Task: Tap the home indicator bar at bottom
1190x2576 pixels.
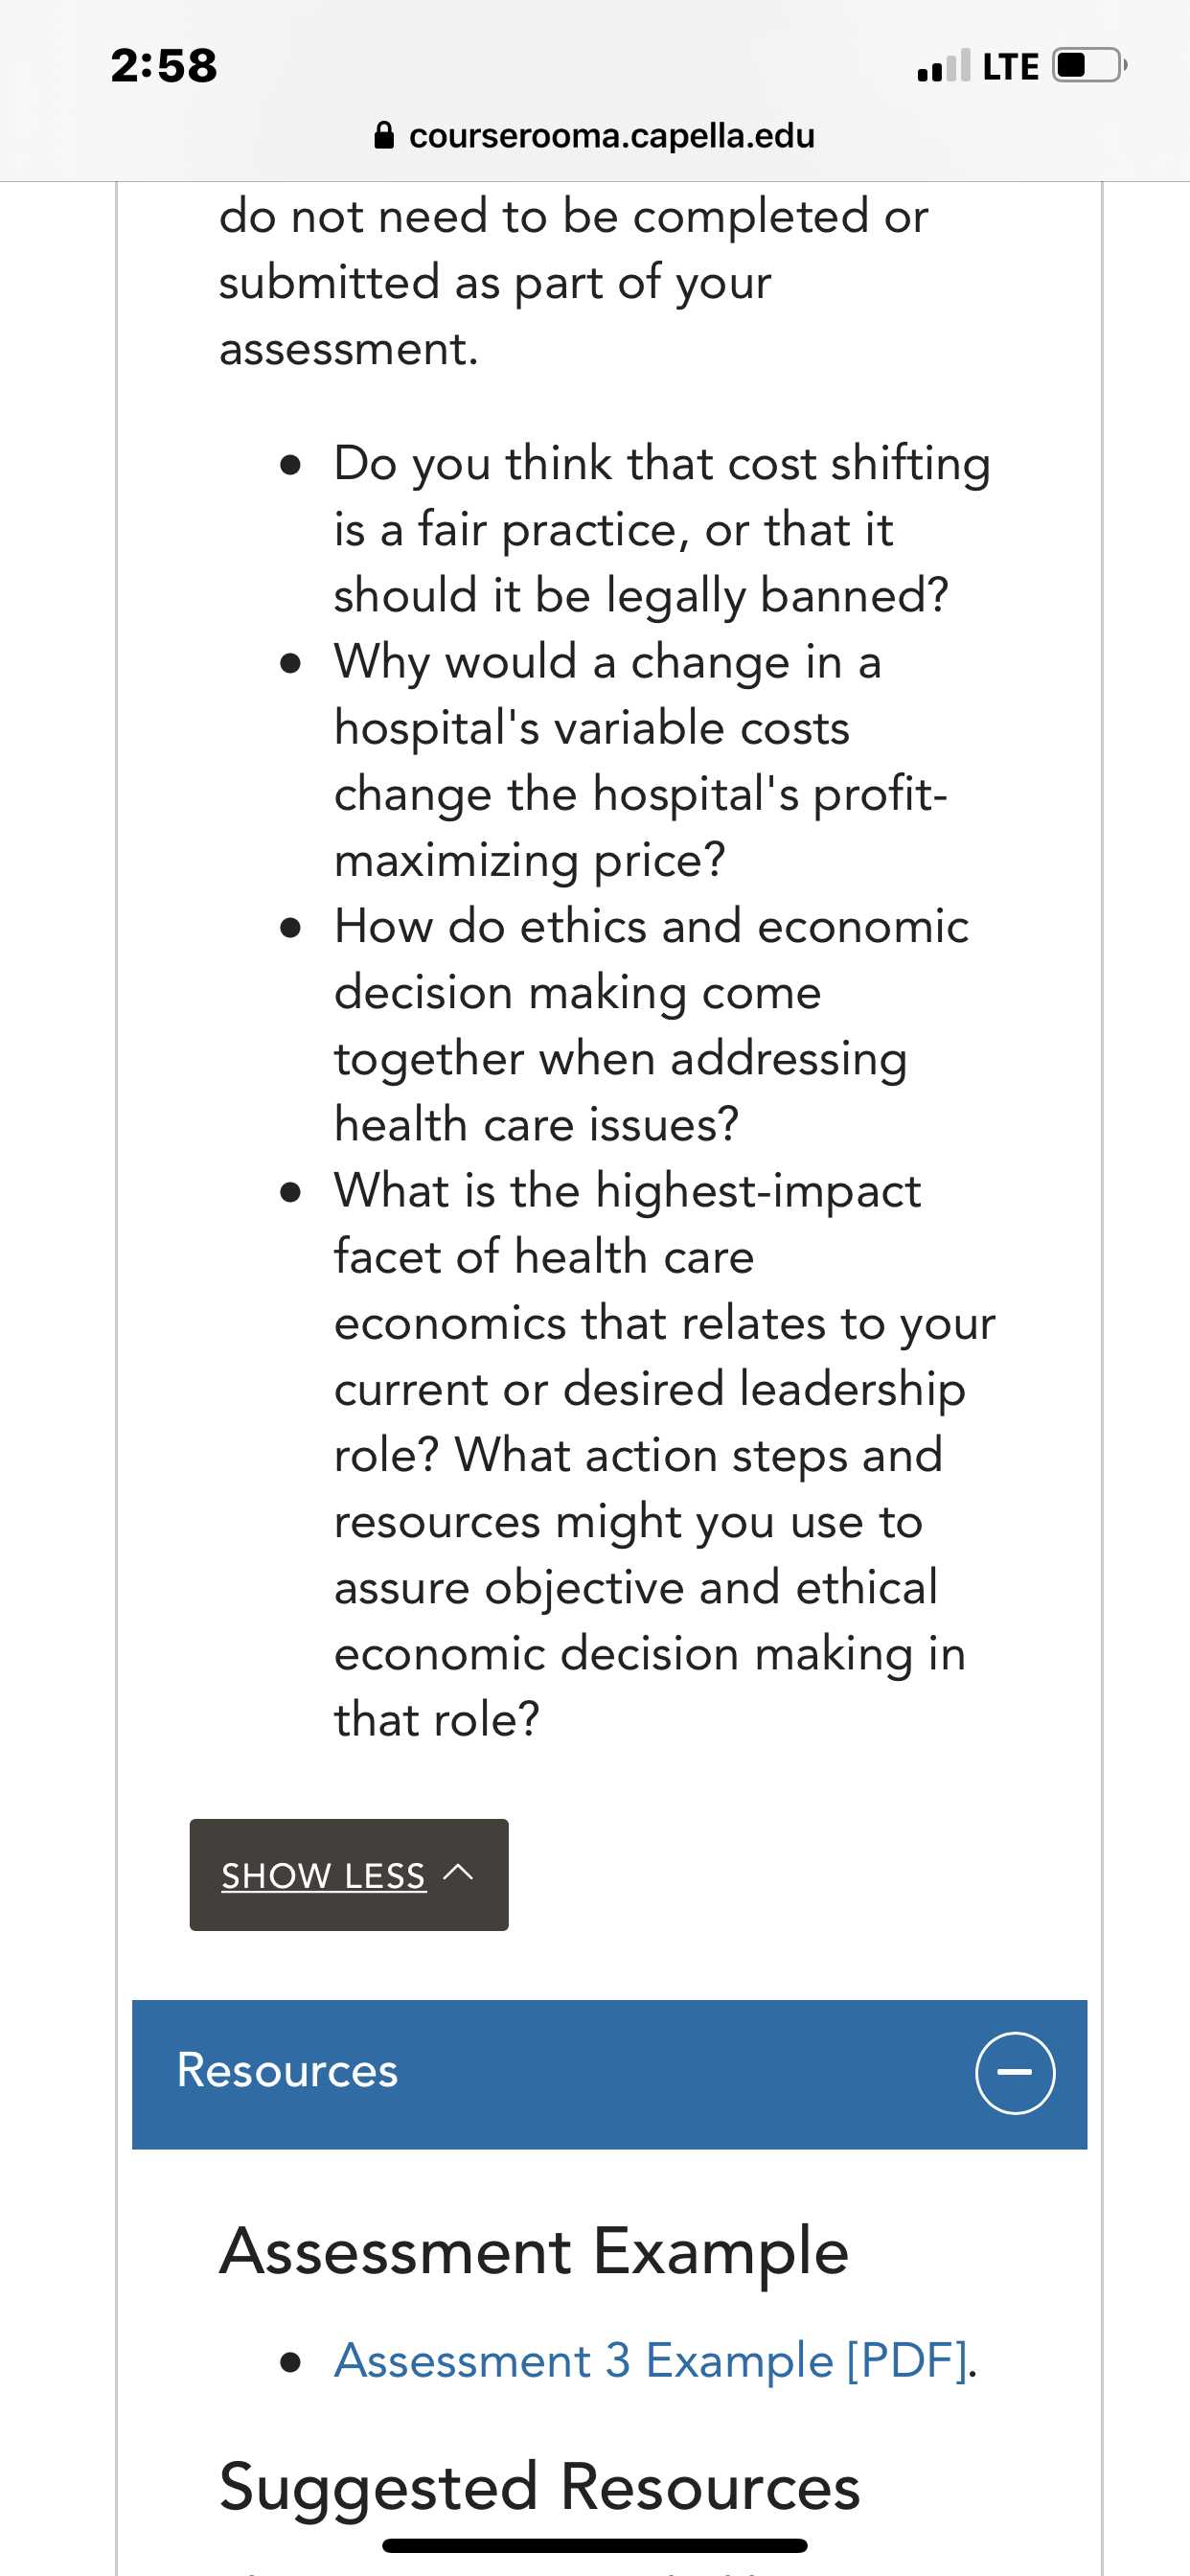Action: click(x=595, y=2544)
